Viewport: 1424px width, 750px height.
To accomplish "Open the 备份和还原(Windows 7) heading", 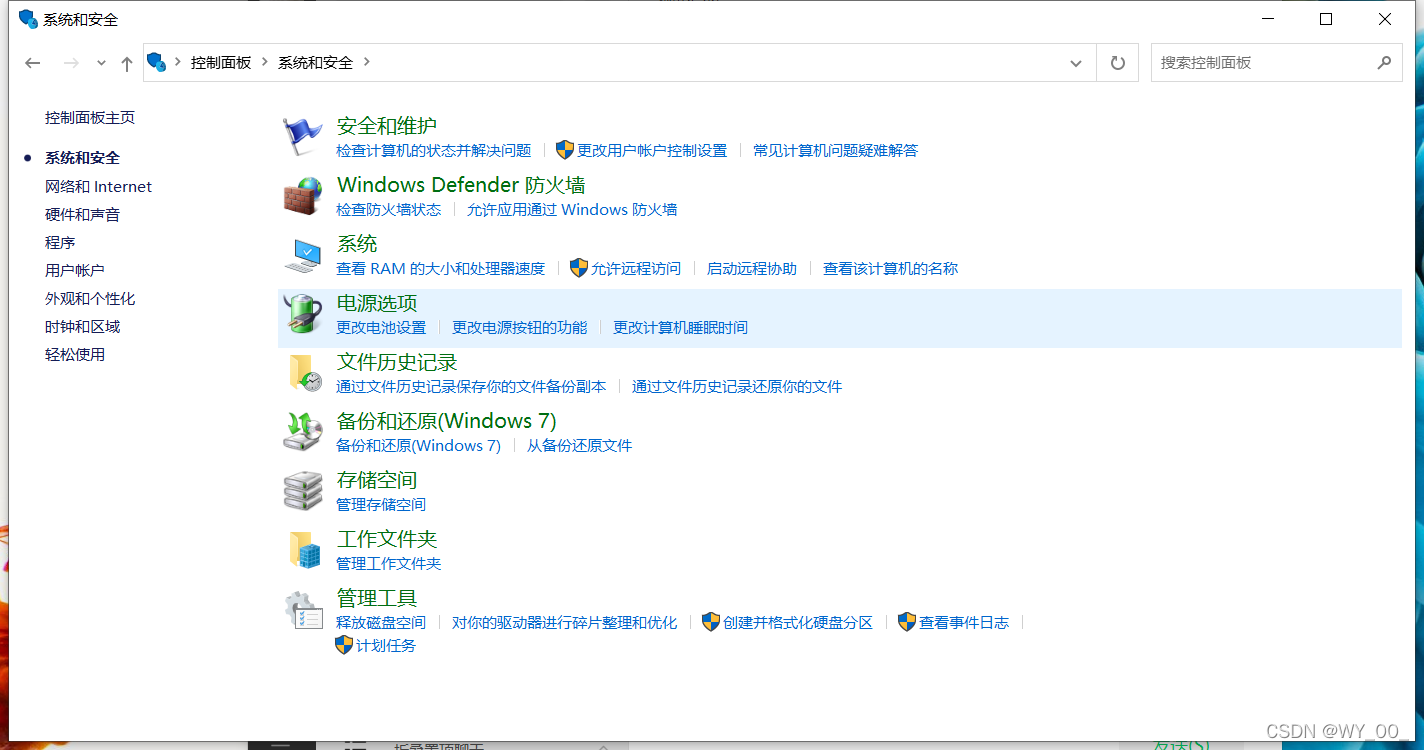I will pos(447,421).
